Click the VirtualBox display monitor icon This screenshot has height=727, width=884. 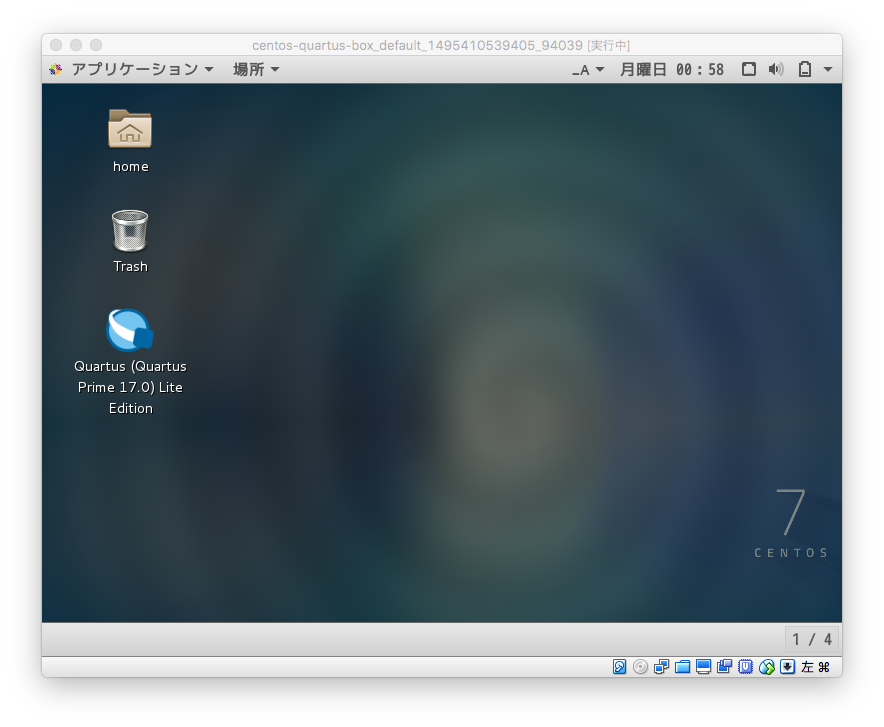(703, 667)
